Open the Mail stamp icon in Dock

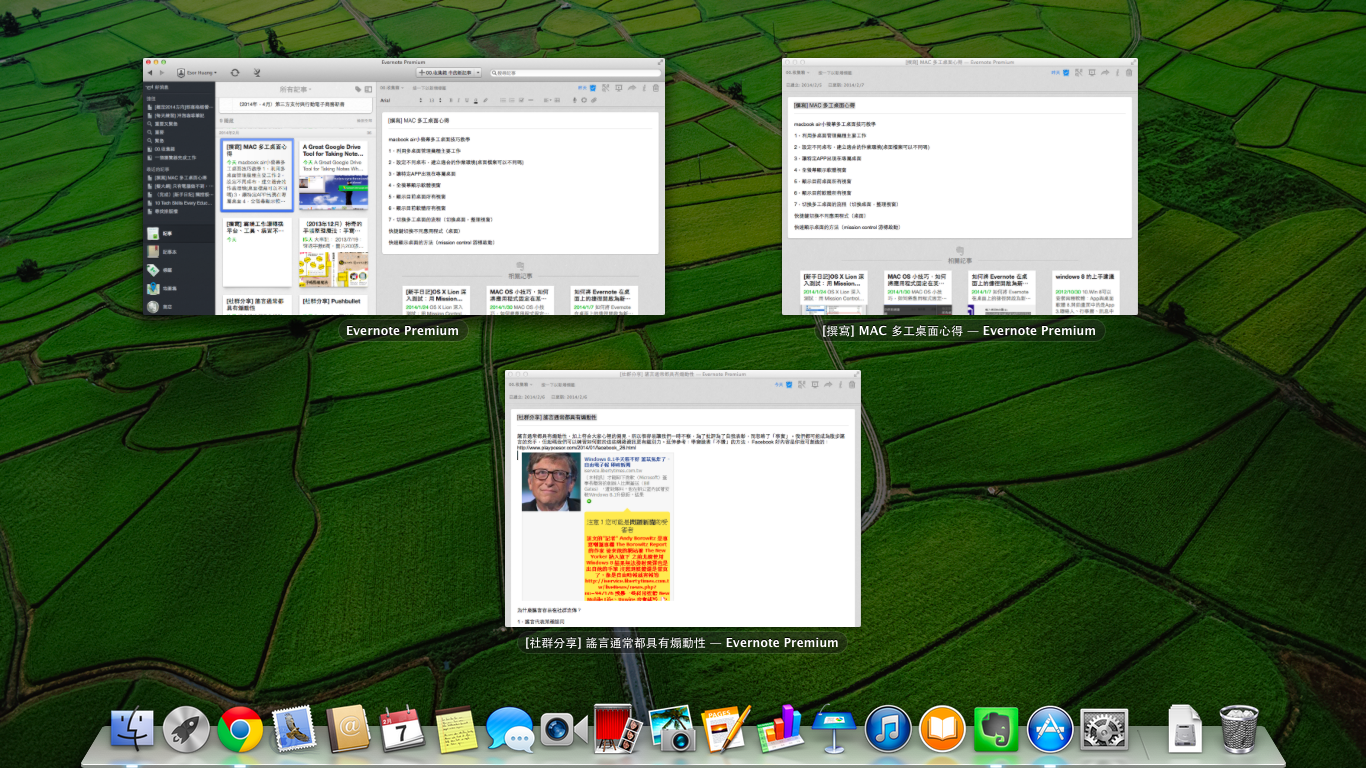(x=294, y=730)
